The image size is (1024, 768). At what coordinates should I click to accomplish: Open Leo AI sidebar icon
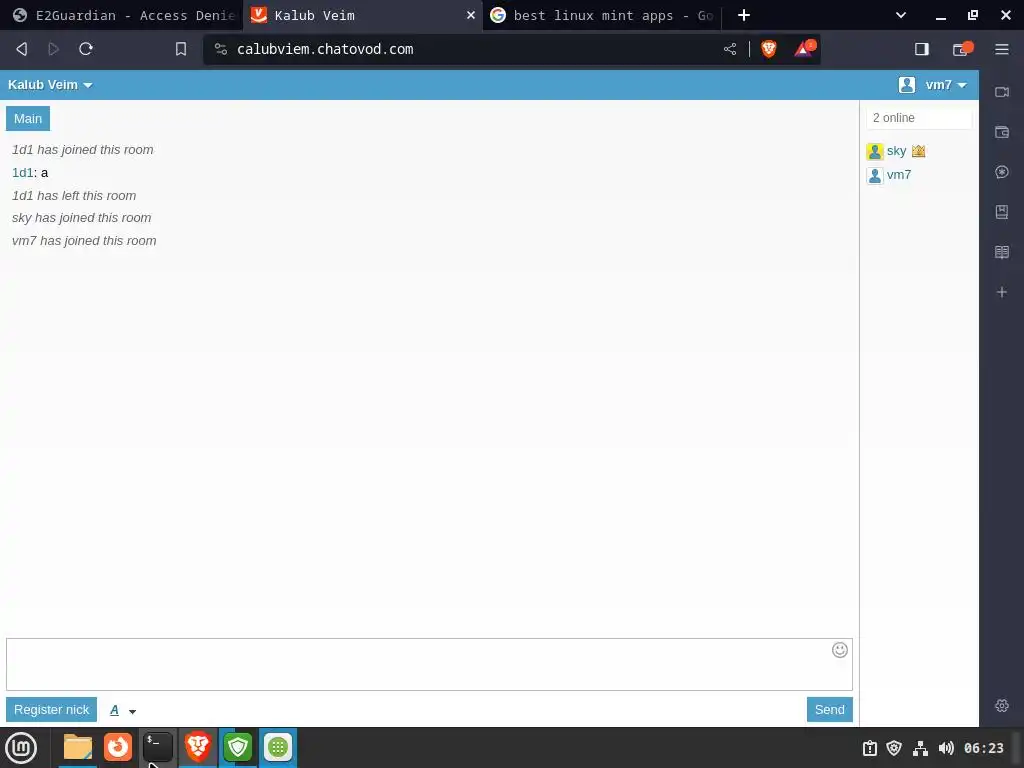pyautogui.click(x=1002, y=172)
